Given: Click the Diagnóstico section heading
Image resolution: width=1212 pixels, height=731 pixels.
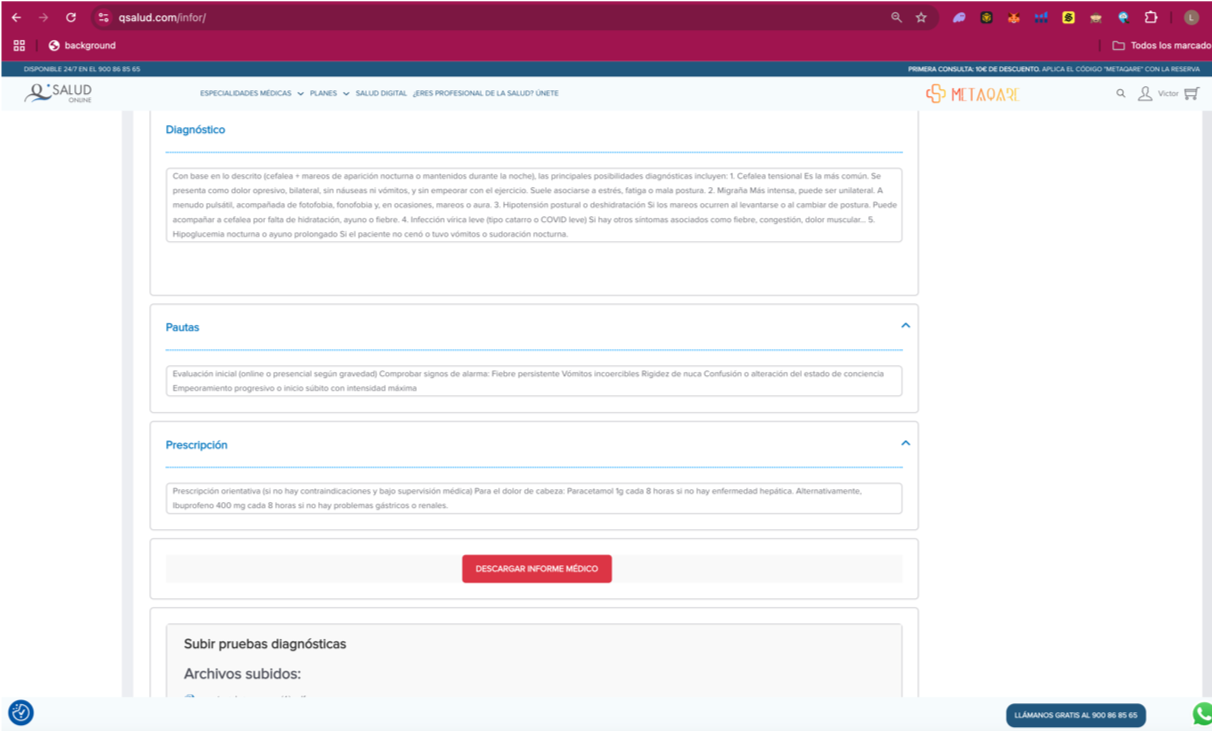Looking at the screenshot, I should pyautogui.click(x=195, y=130).
